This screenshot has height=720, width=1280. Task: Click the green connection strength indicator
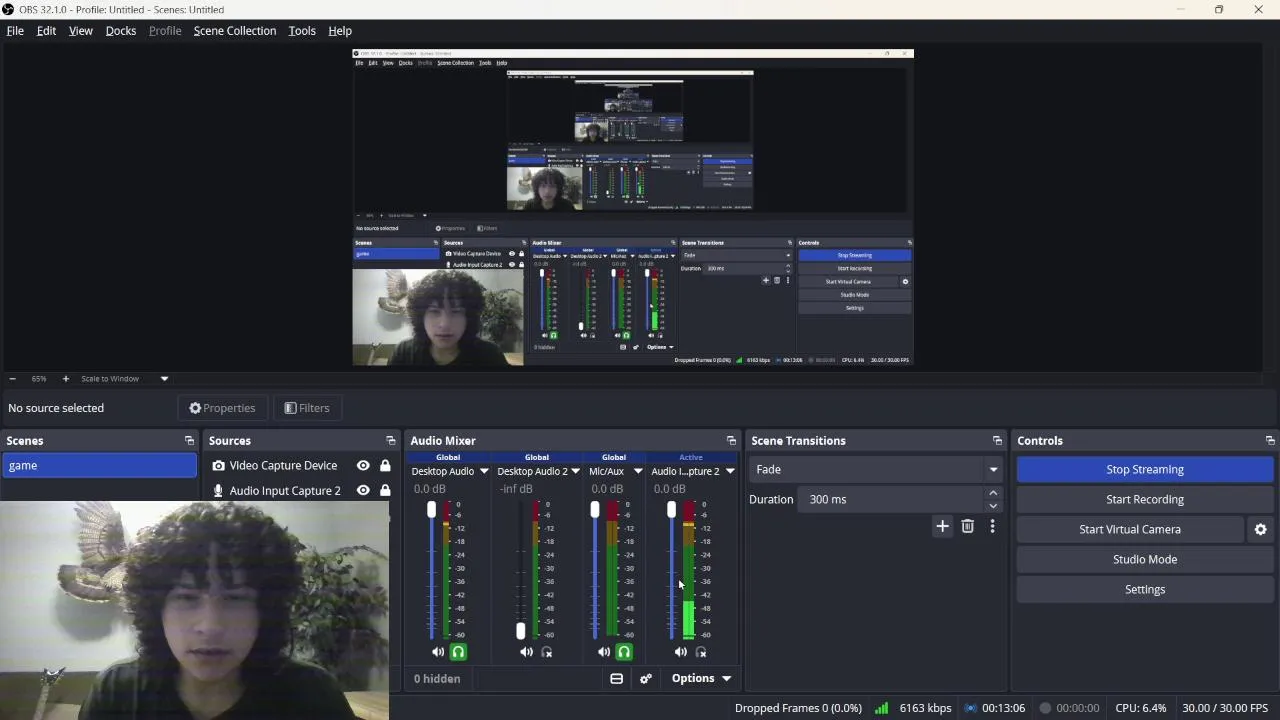(881, 708)
